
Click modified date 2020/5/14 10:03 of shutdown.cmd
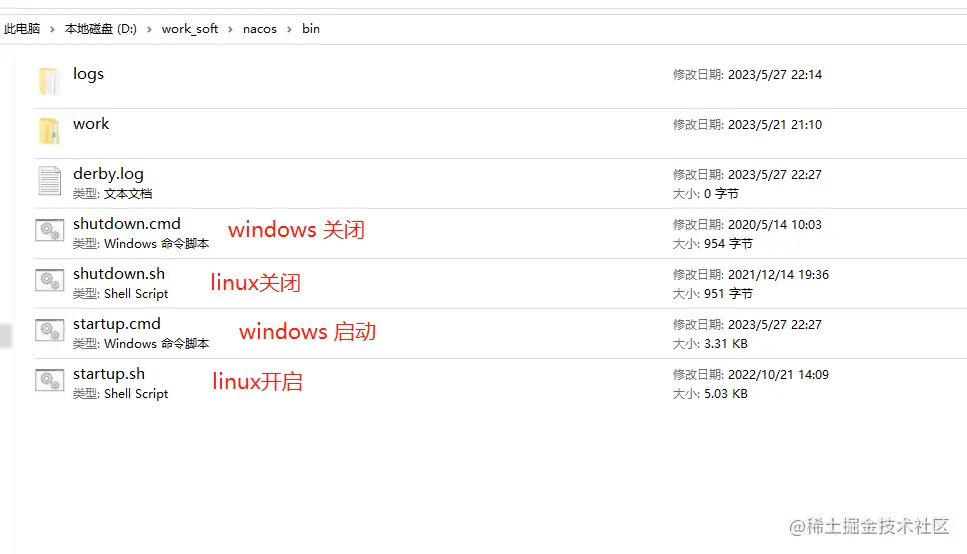point(775,225)
